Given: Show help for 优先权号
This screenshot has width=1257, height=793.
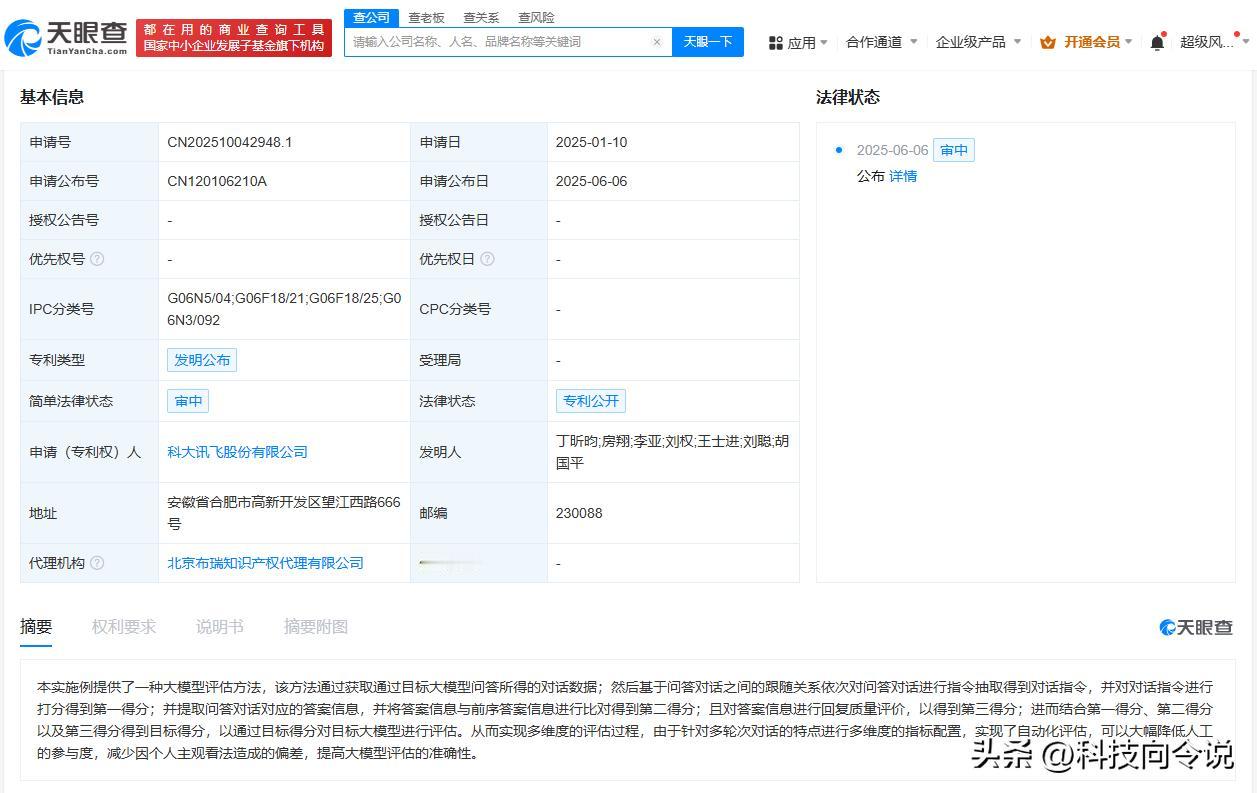Looking at the screenshot, I should [97, 259].
